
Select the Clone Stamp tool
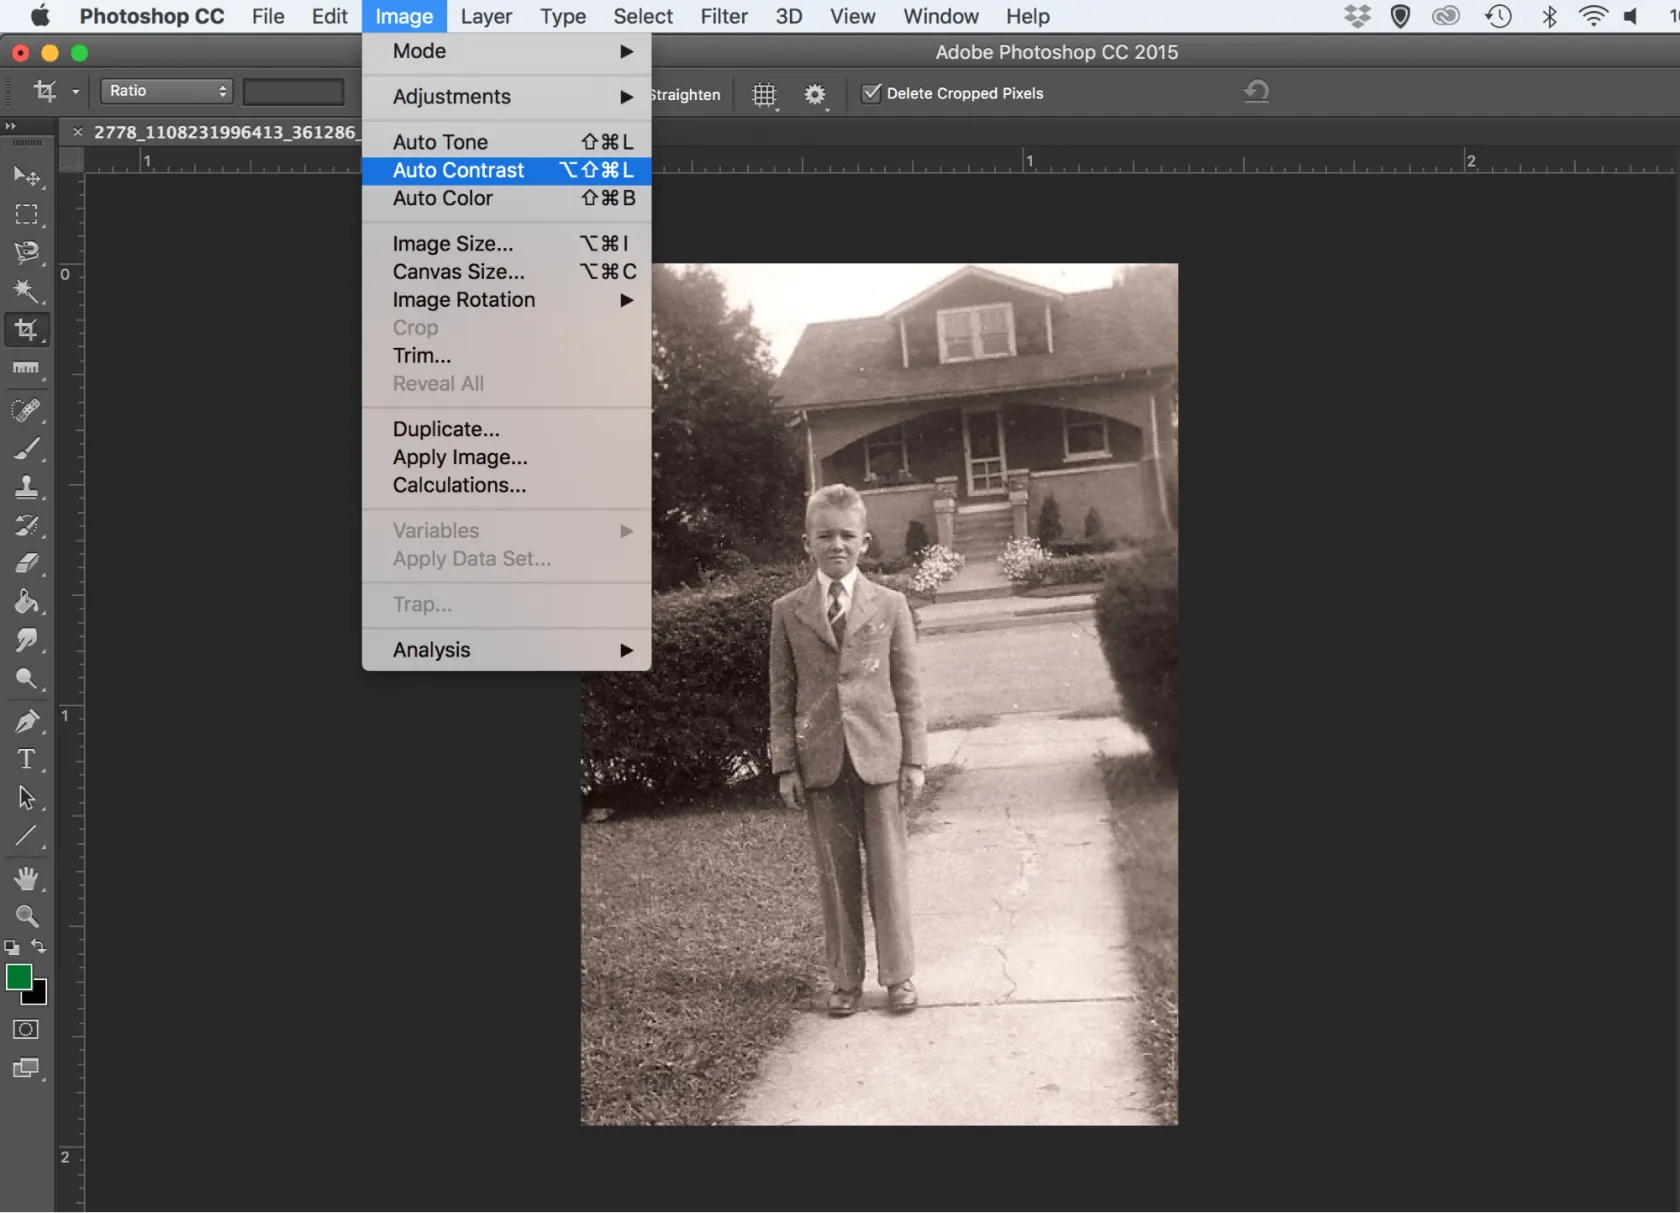(x=27, y=487)
